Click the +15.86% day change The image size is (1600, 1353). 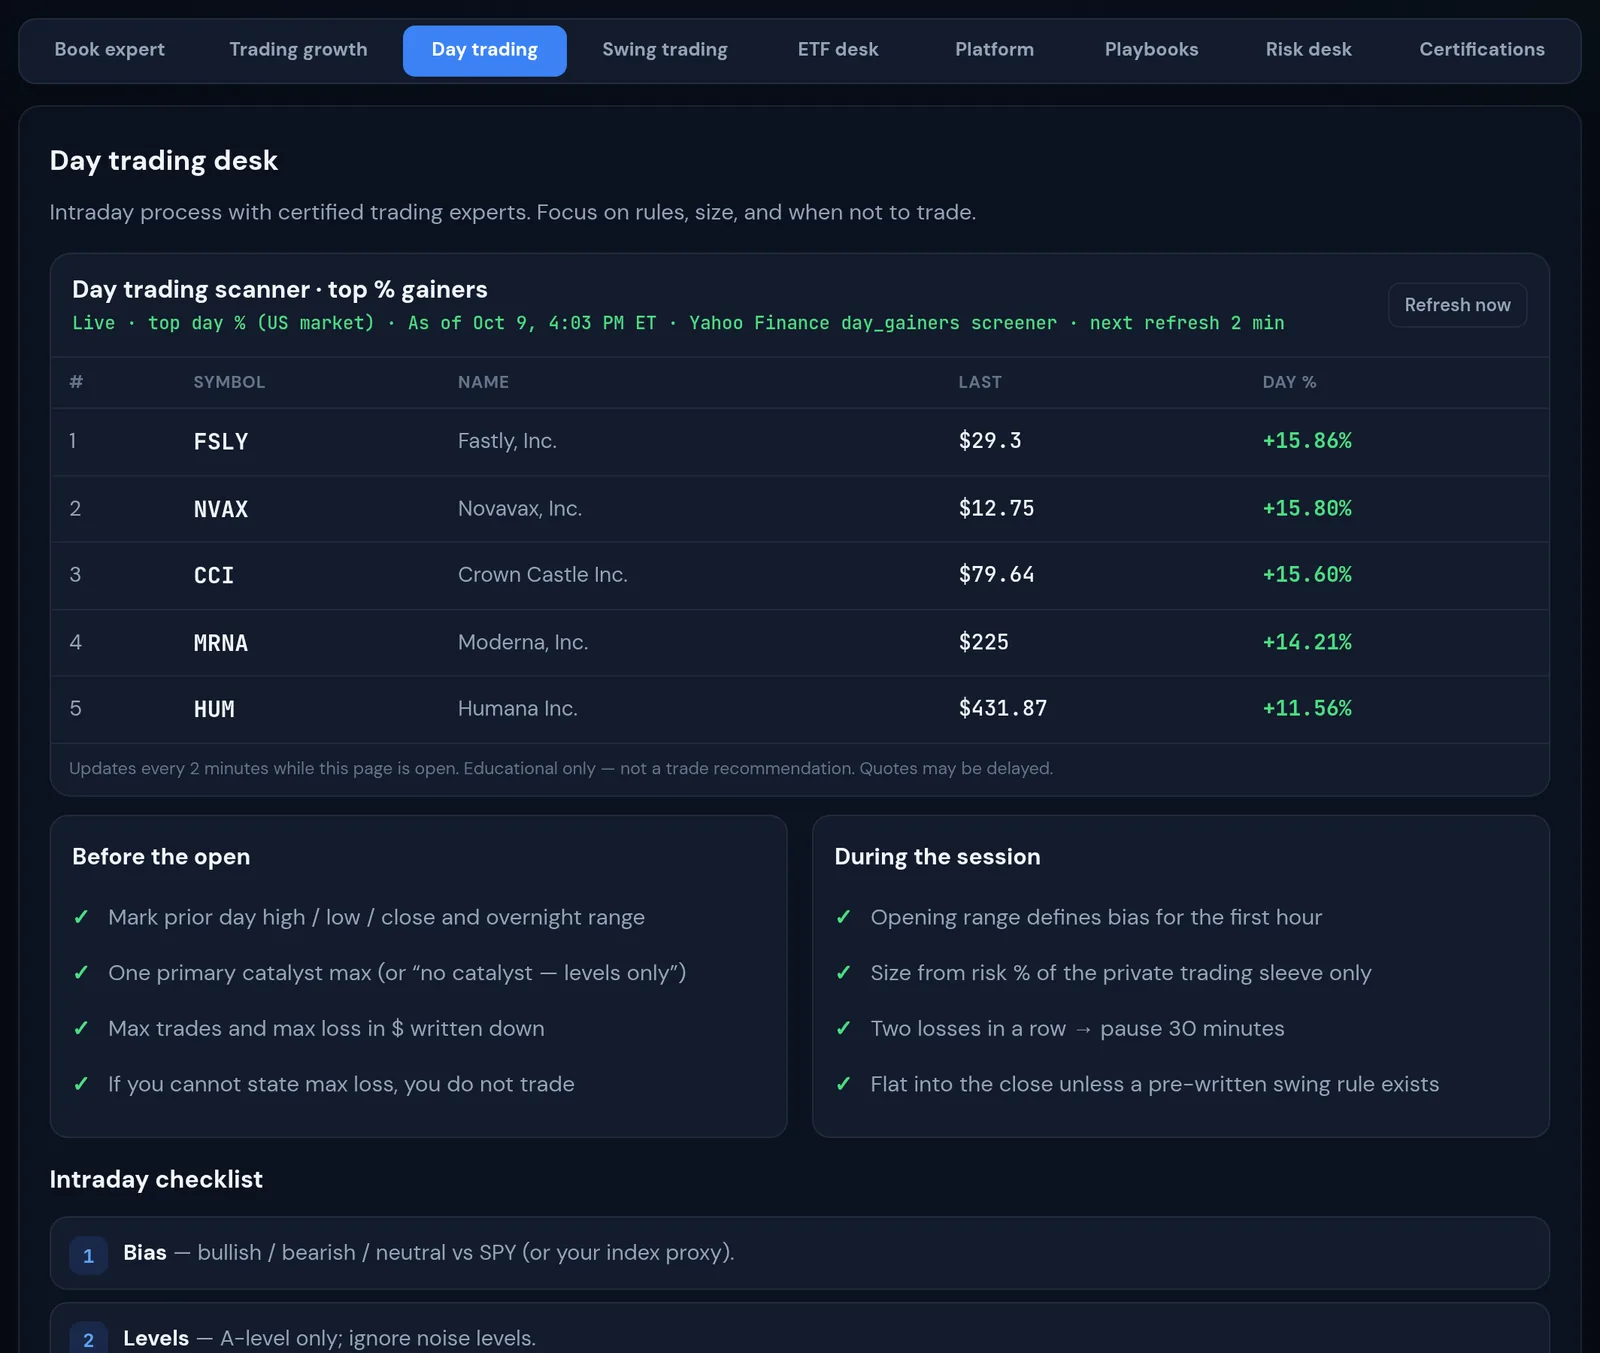(x=1307, y=441)
